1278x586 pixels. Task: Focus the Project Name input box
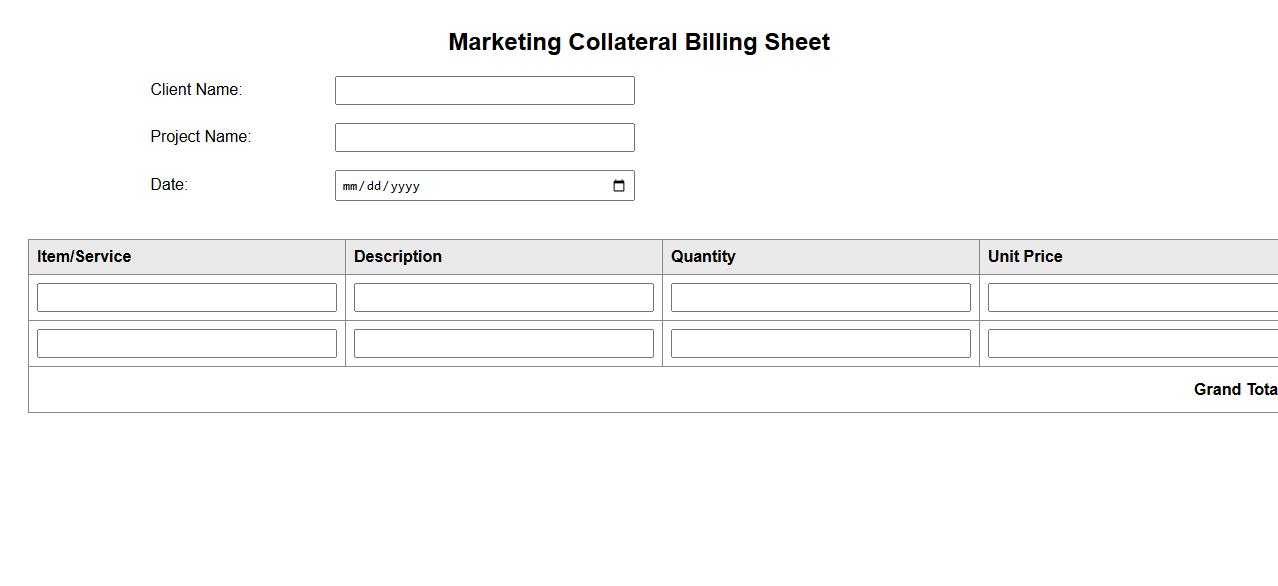coord(484,137)
